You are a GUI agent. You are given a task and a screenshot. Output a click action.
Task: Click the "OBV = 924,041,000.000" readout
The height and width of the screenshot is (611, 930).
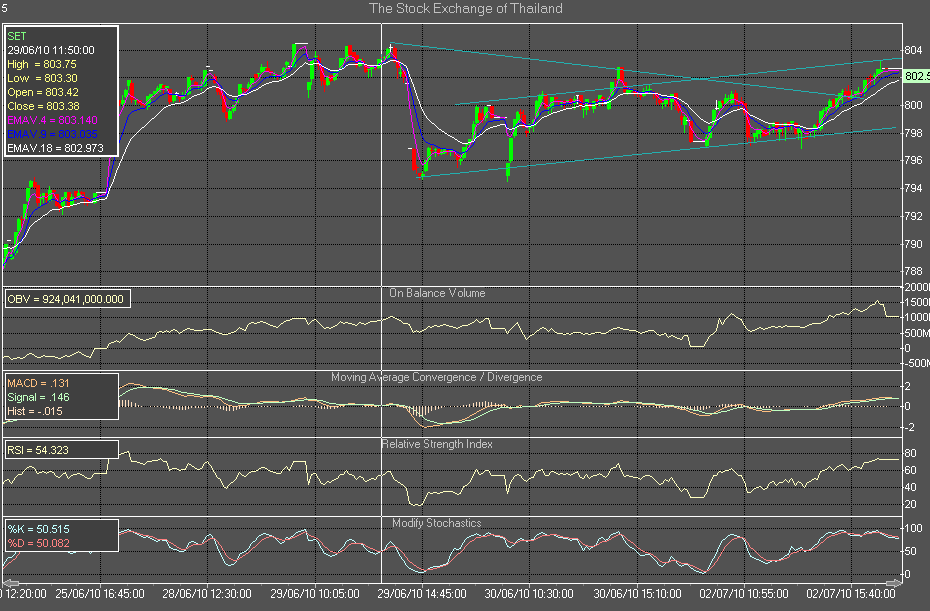66,300
